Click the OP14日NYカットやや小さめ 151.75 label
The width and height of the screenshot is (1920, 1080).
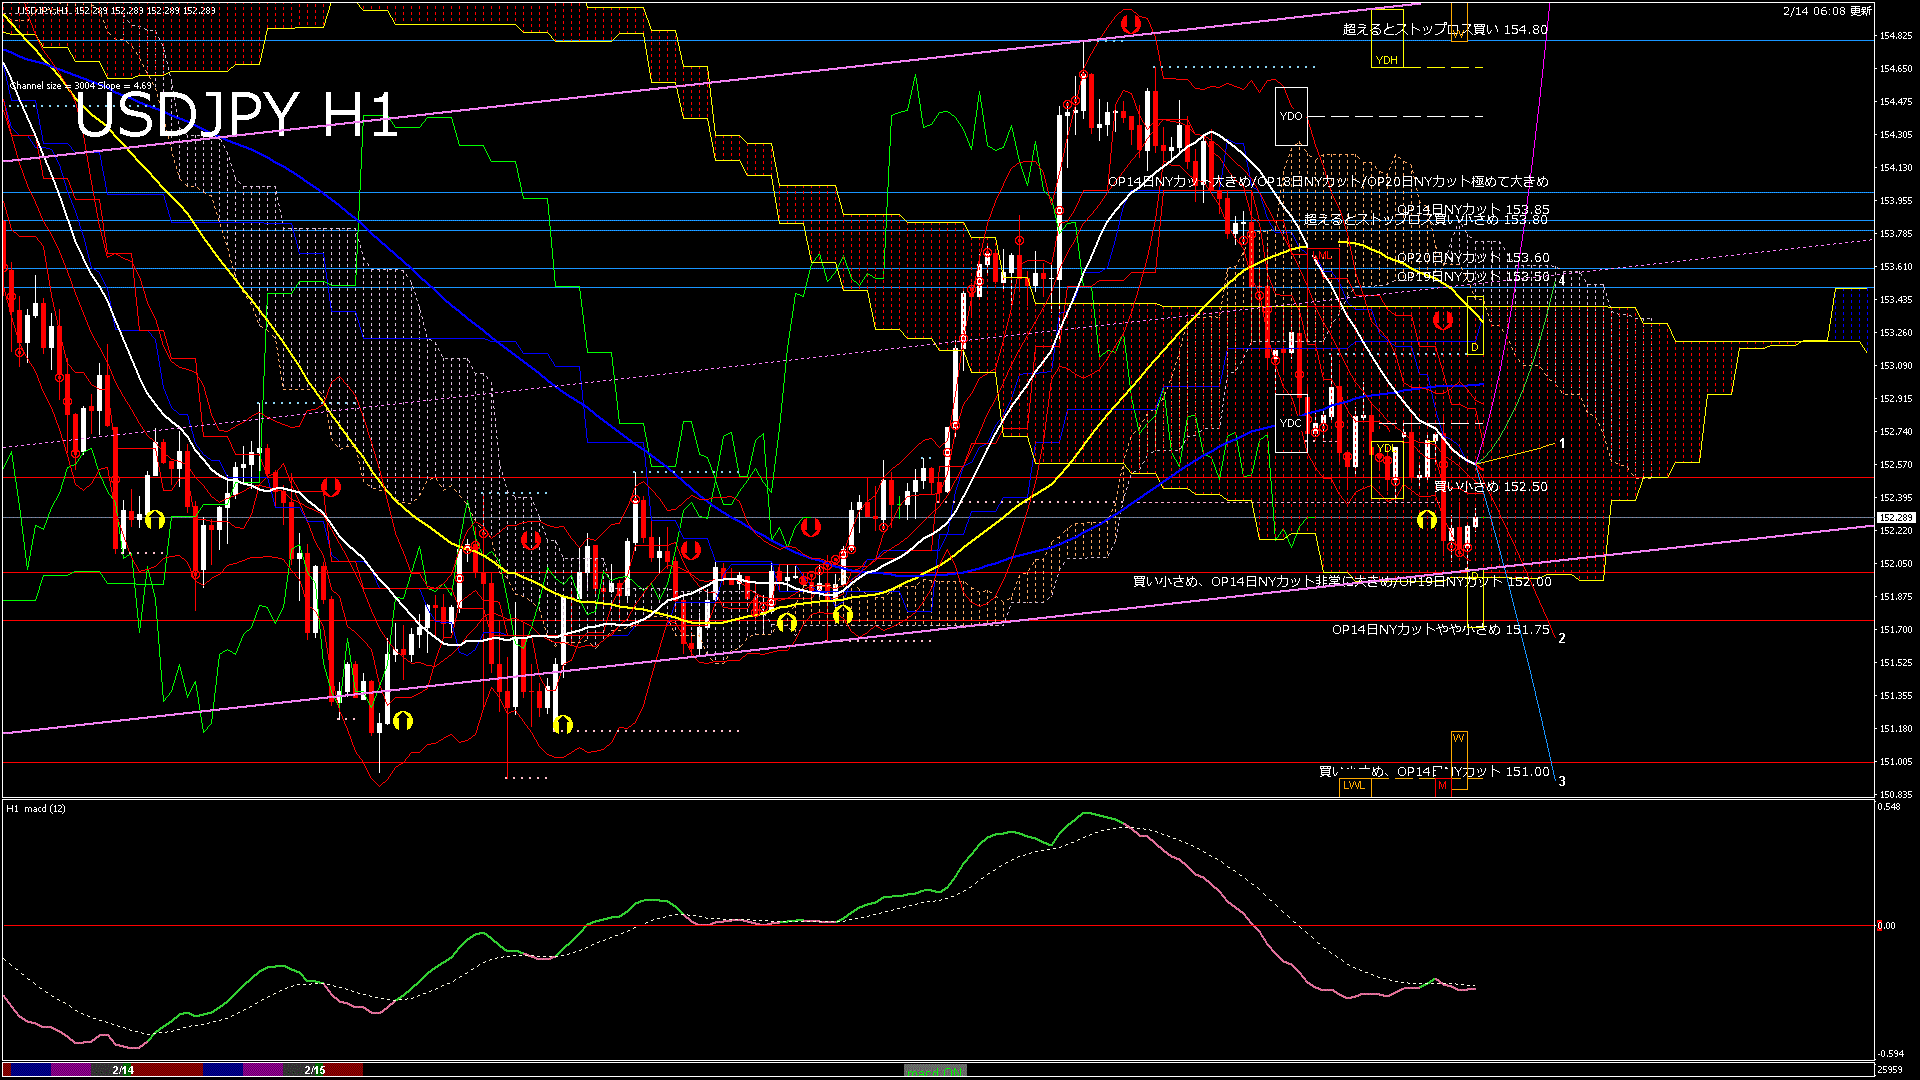(x=1440, y=630)
